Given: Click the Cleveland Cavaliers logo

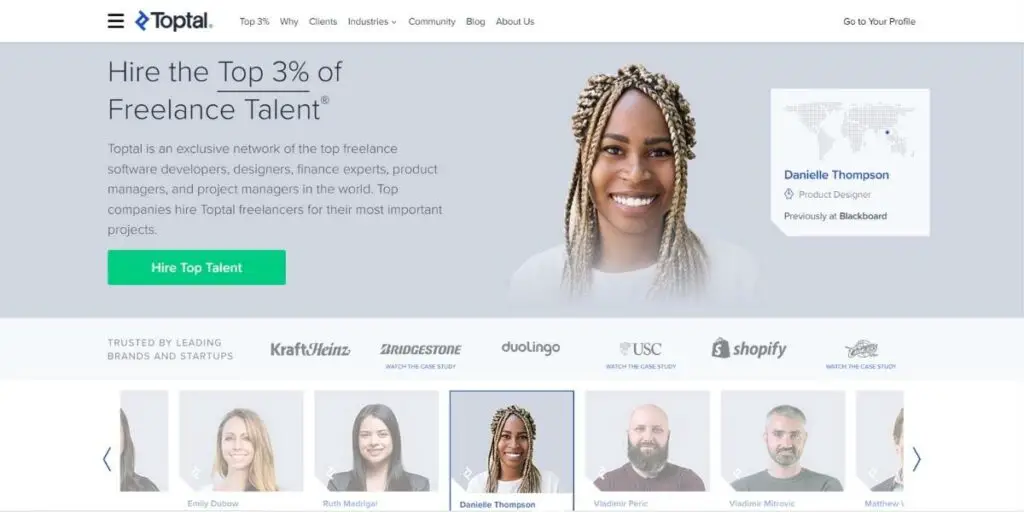Looking at the screenshot, I should [861, 349].
